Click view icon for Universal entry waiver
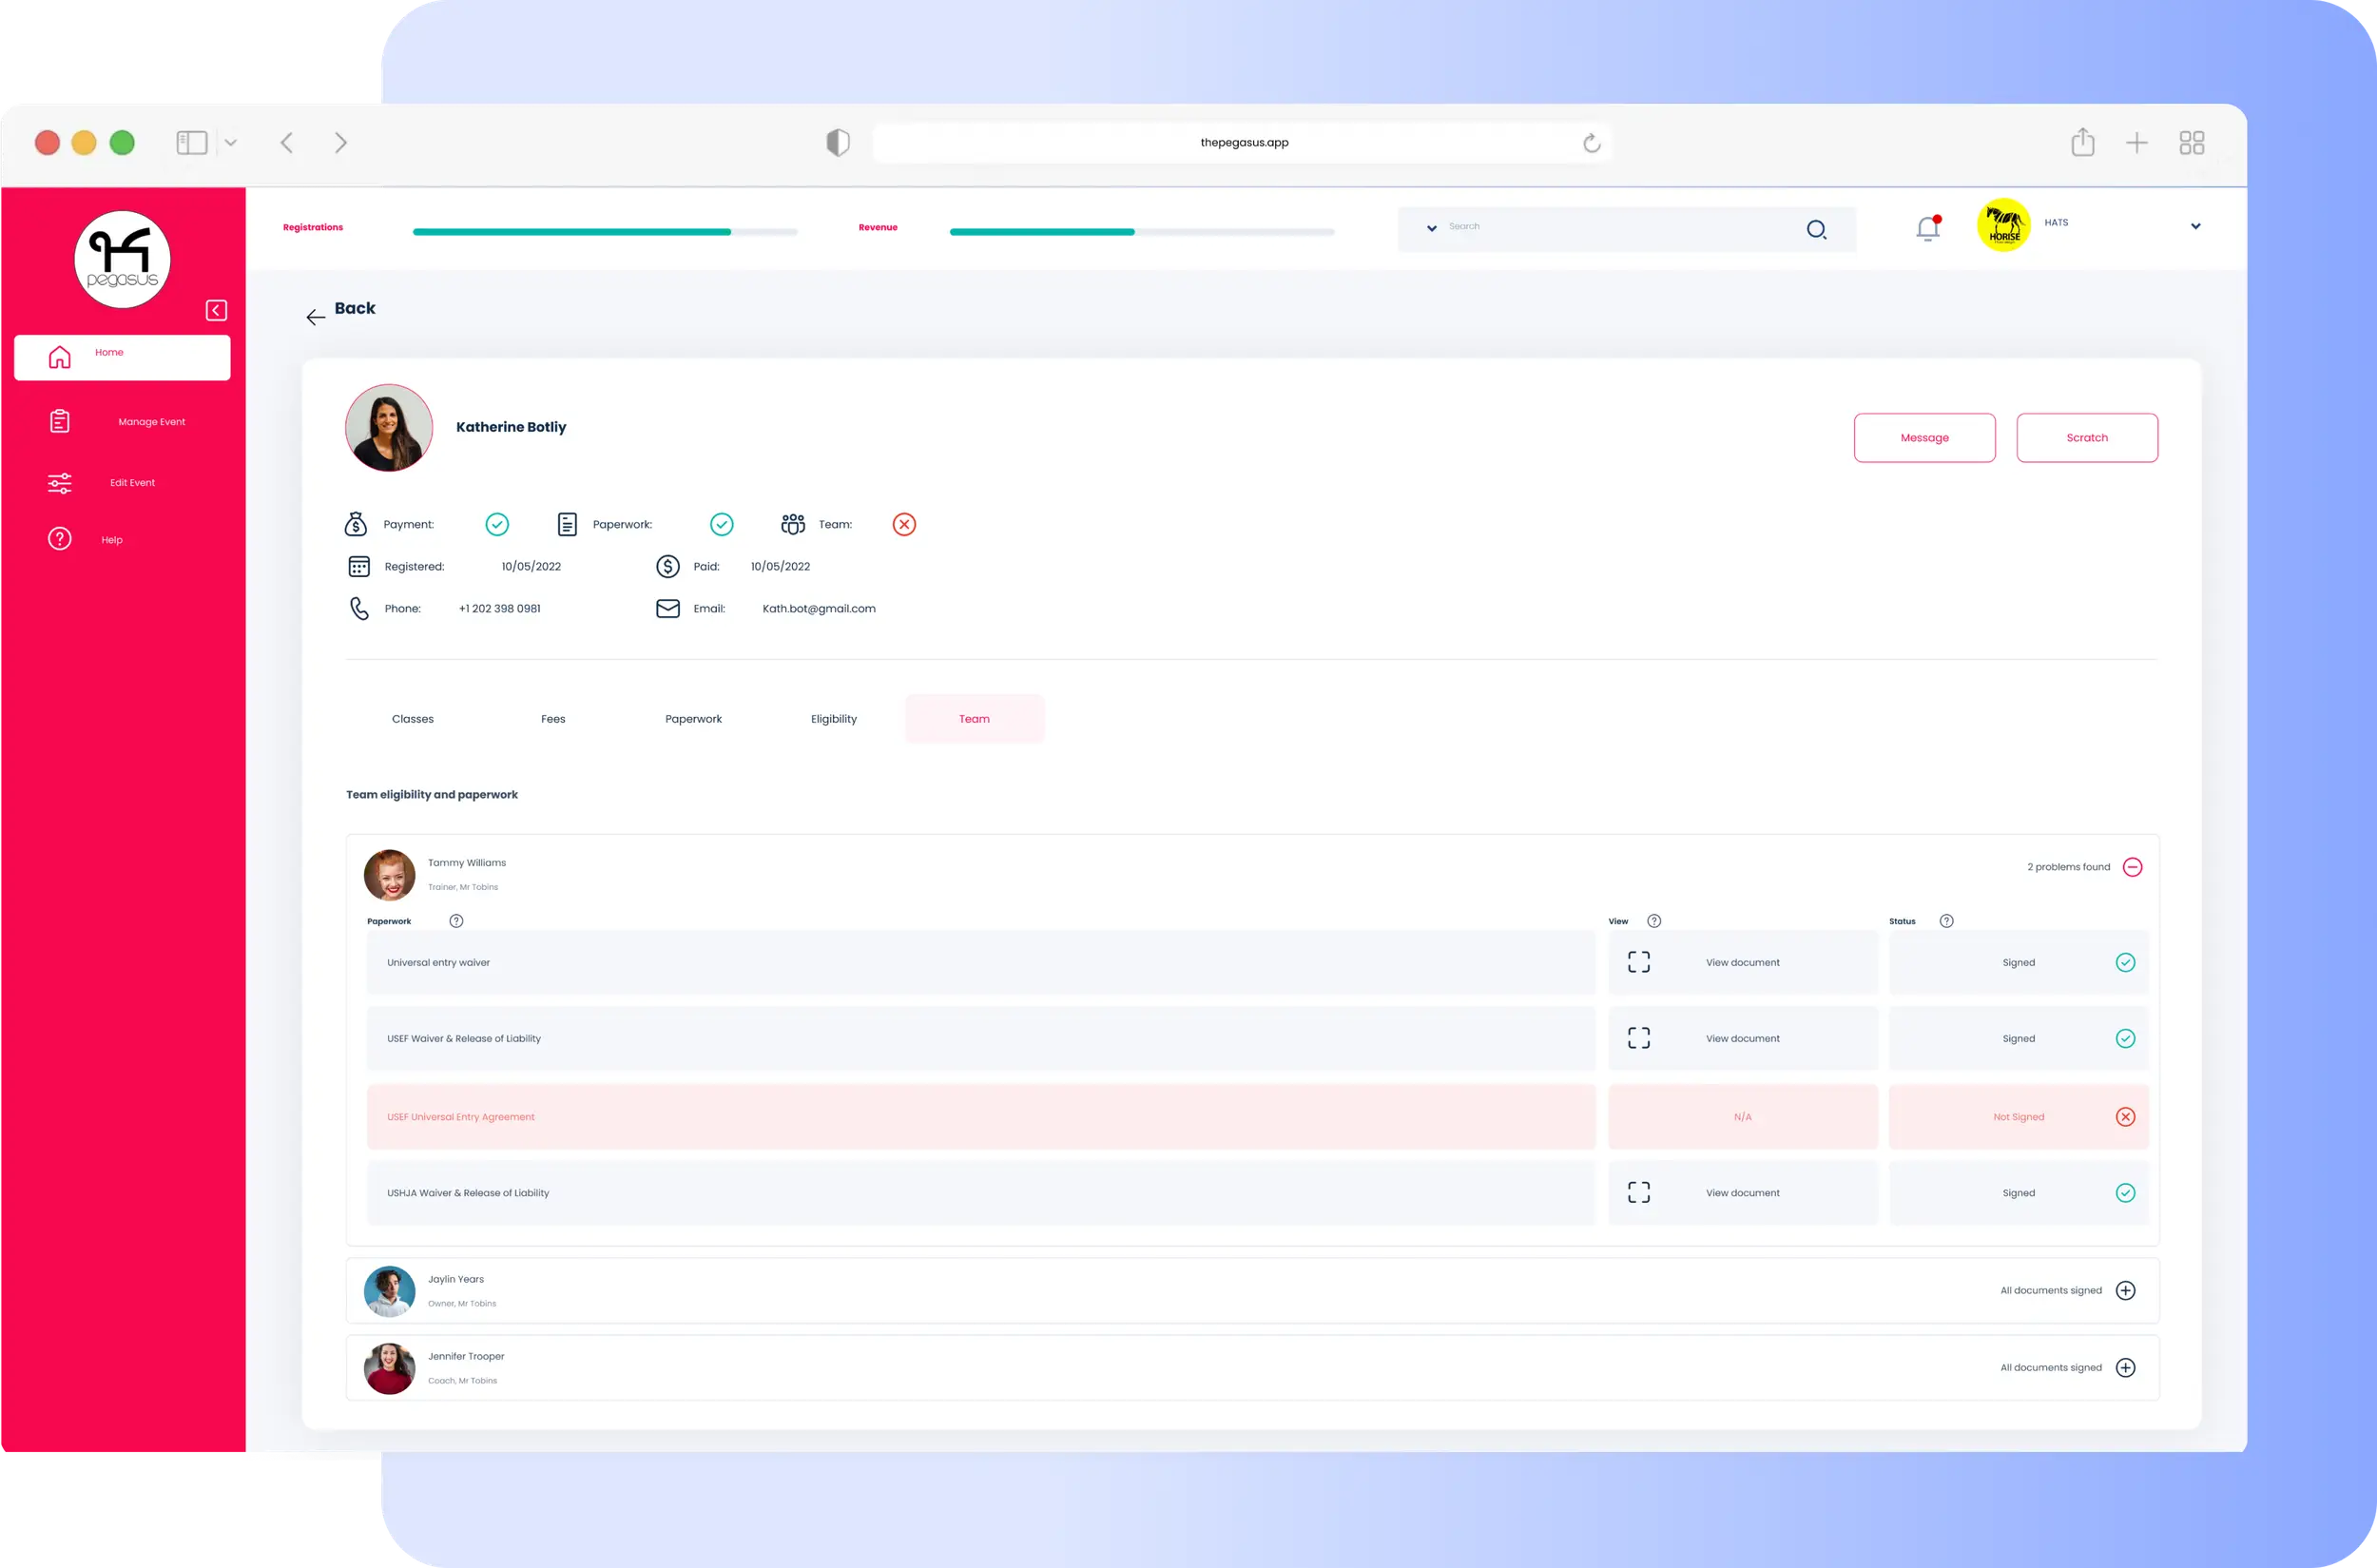Image resolution: width=2377 pixels, height=1568 pixels. [x=1638, y=962]
